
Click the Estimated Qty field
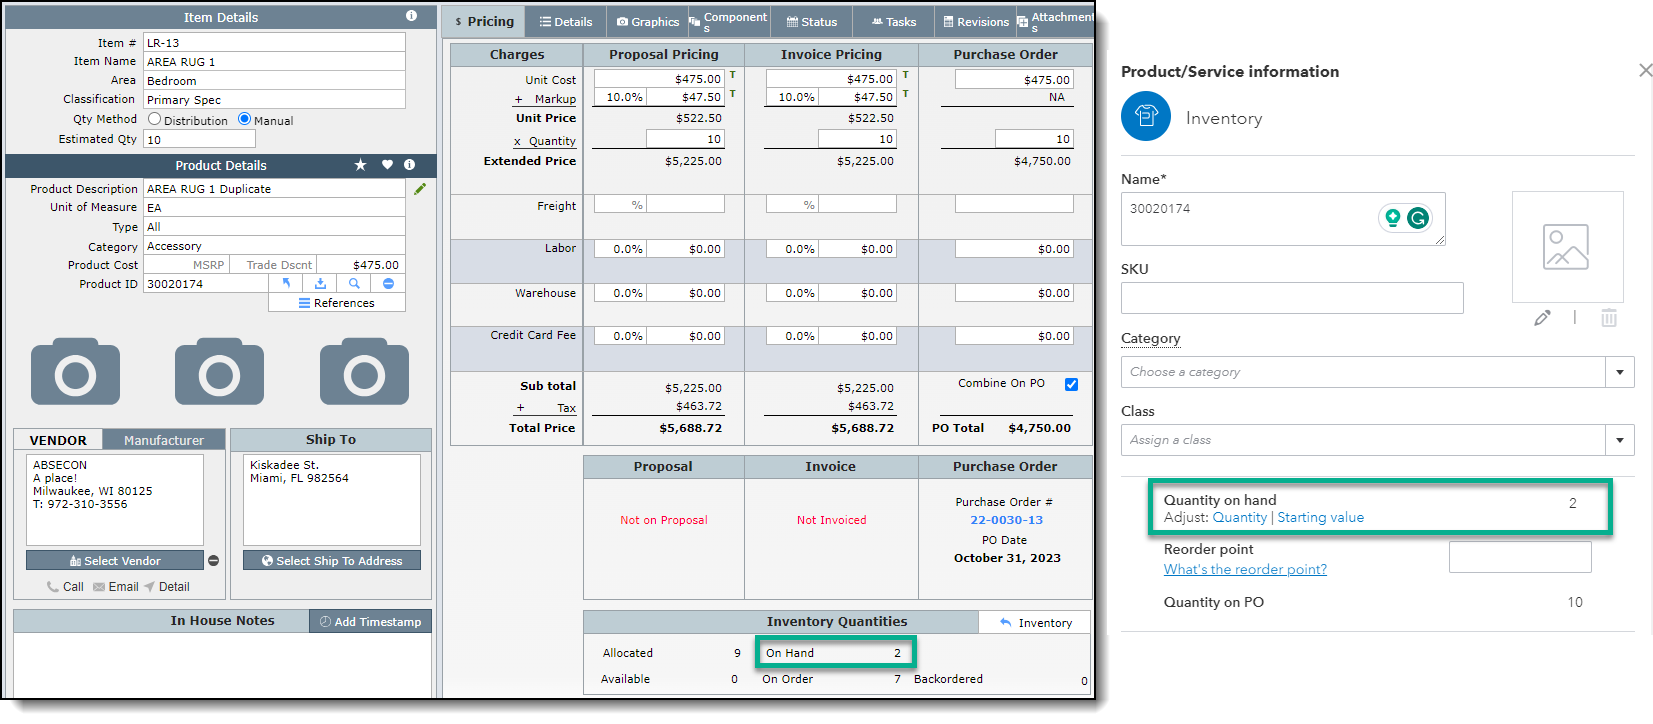(200, 139)
